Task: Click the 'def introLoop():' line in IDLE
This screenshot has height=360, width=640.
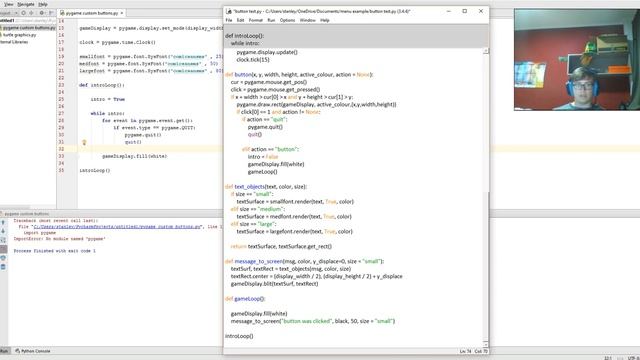Action: (244, 36)
